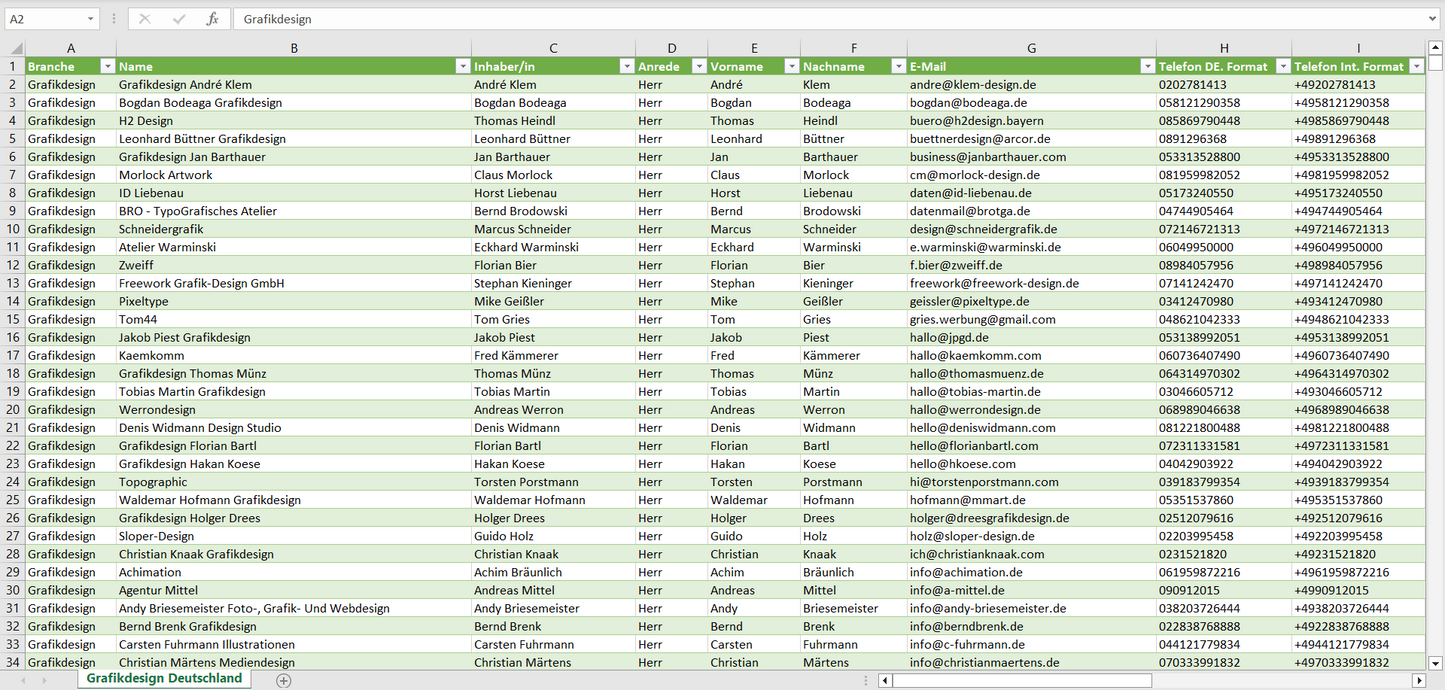Image resolution: width=1445 pixels, height=690 pixels.
Task: Click the horizontal scrollbar right arrow
Action: pos(1418,680)
